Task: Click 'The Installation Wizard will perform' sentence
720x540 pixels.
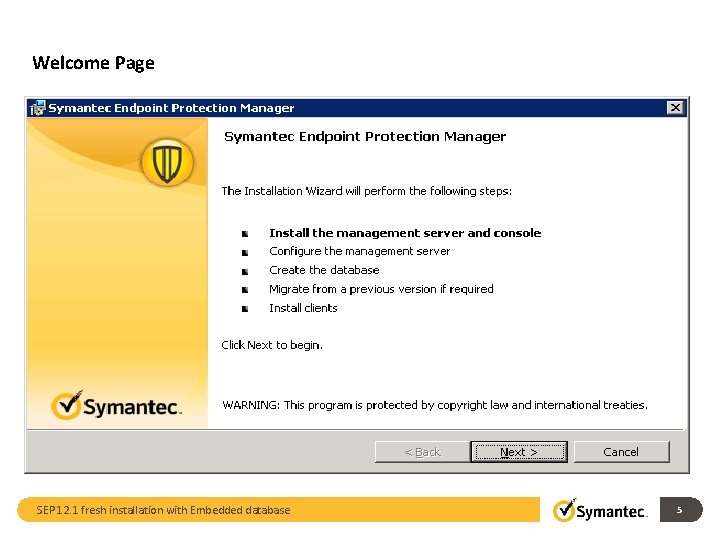Action: [x=366, y=191]
